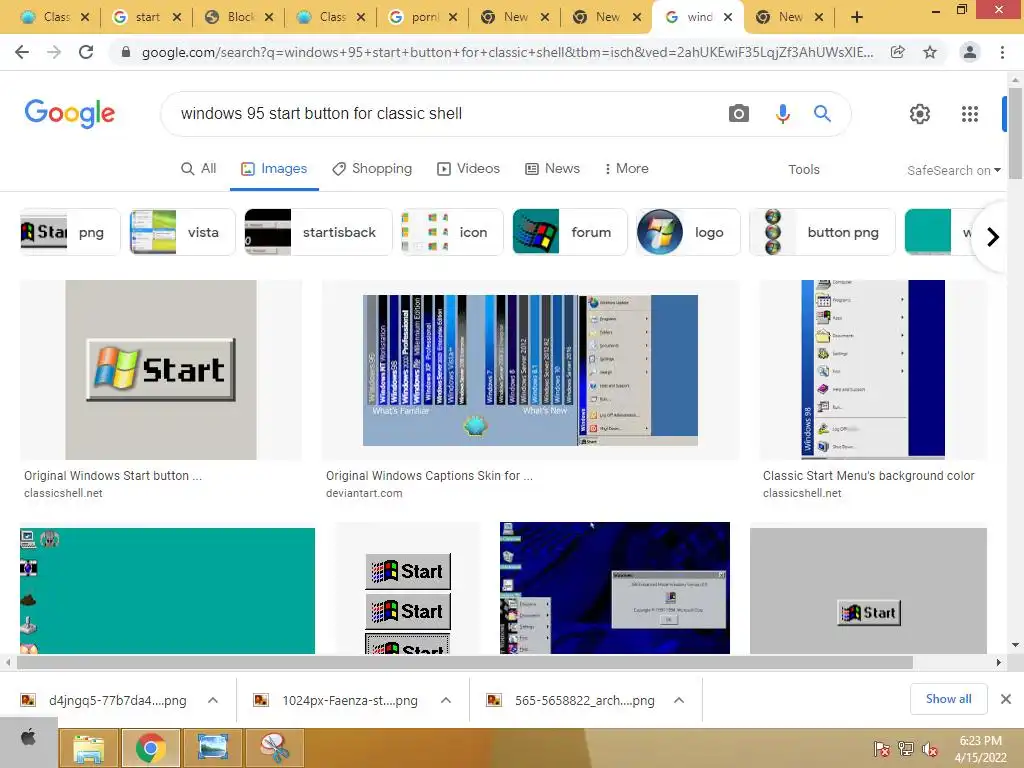Click the taskbar clock showing 6:23 PM
The width and height of the screenshot is (1024, 768).
(980, 749)
